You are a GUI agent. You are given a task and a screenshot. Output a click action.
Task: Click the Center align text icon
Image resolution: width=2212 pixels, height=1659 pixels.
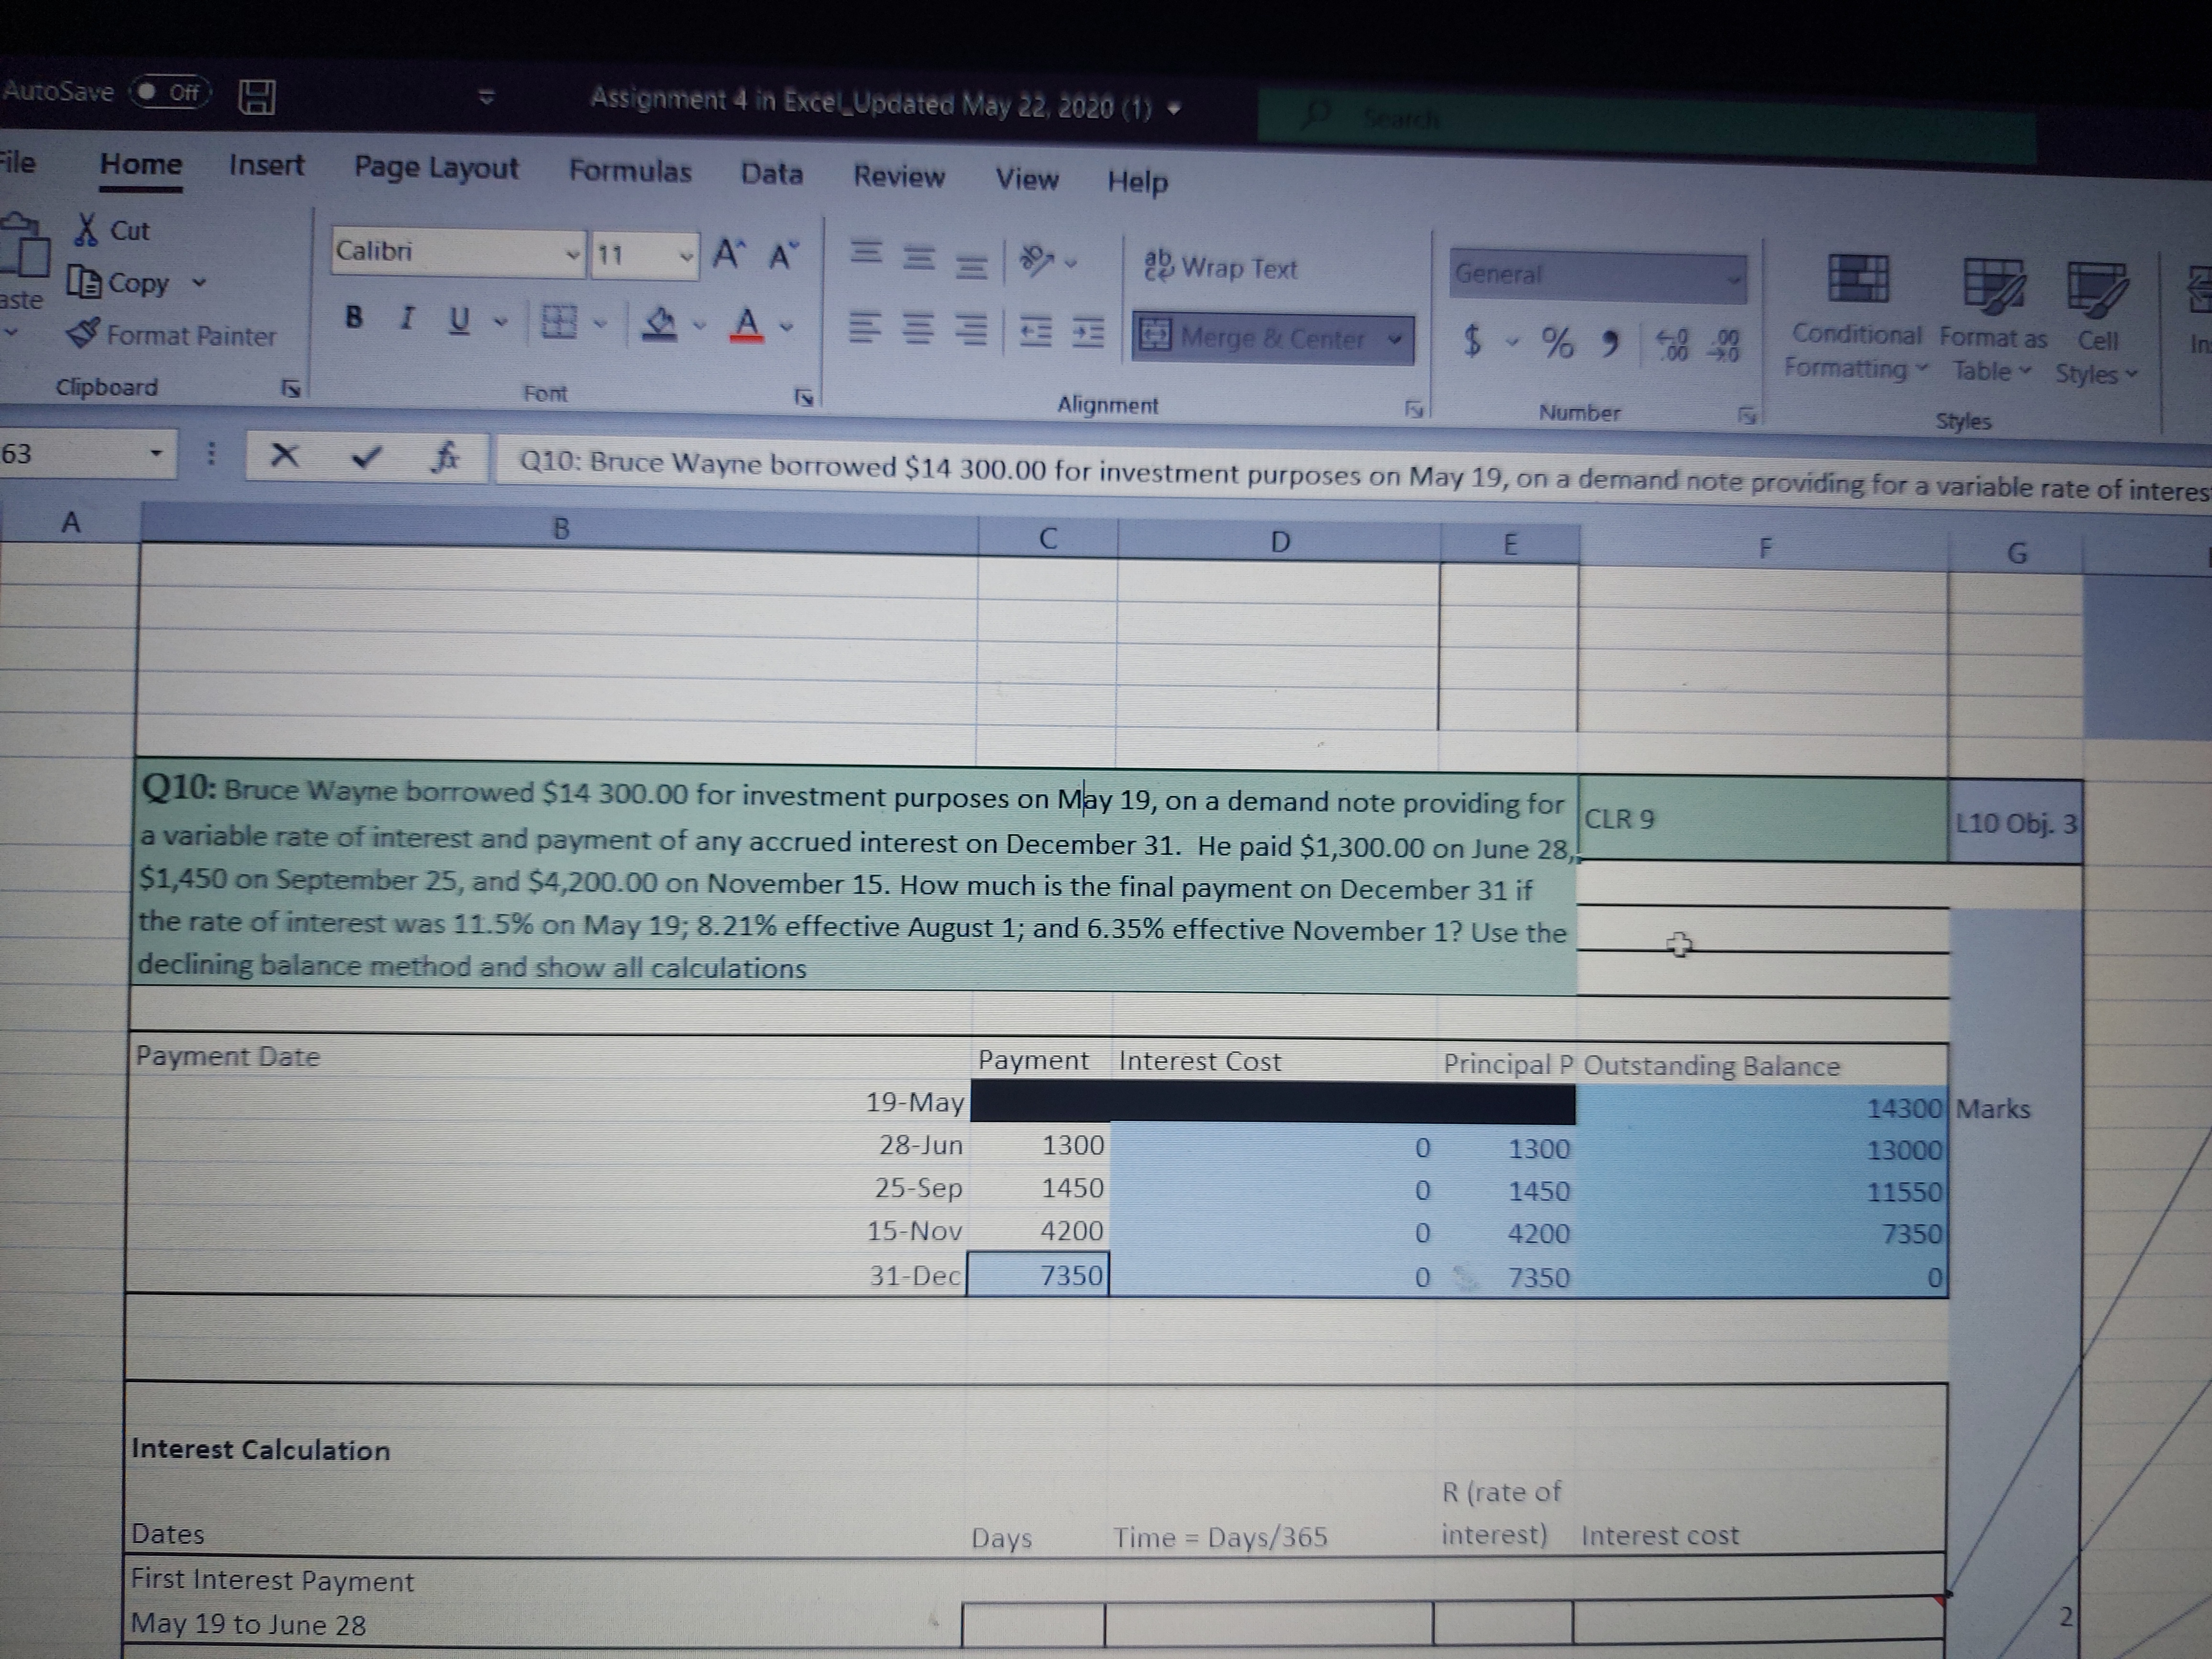click(x=917, y=328)
